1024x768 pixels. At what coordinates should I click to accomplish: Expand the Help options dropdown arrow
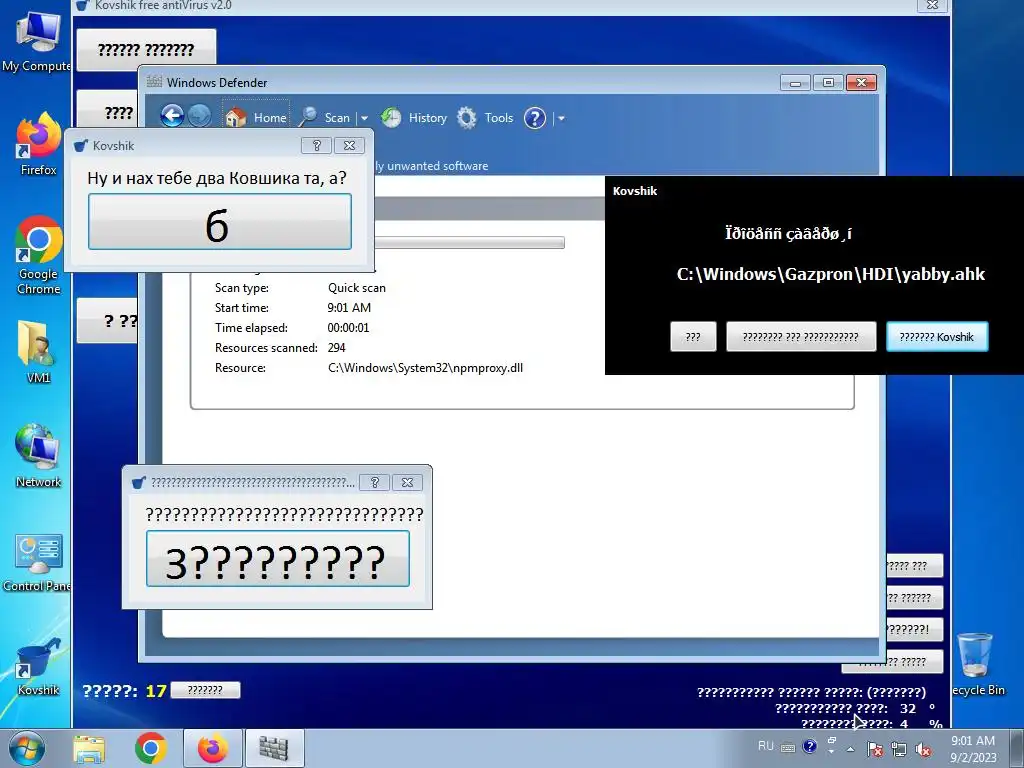click(x=561, y=118)
